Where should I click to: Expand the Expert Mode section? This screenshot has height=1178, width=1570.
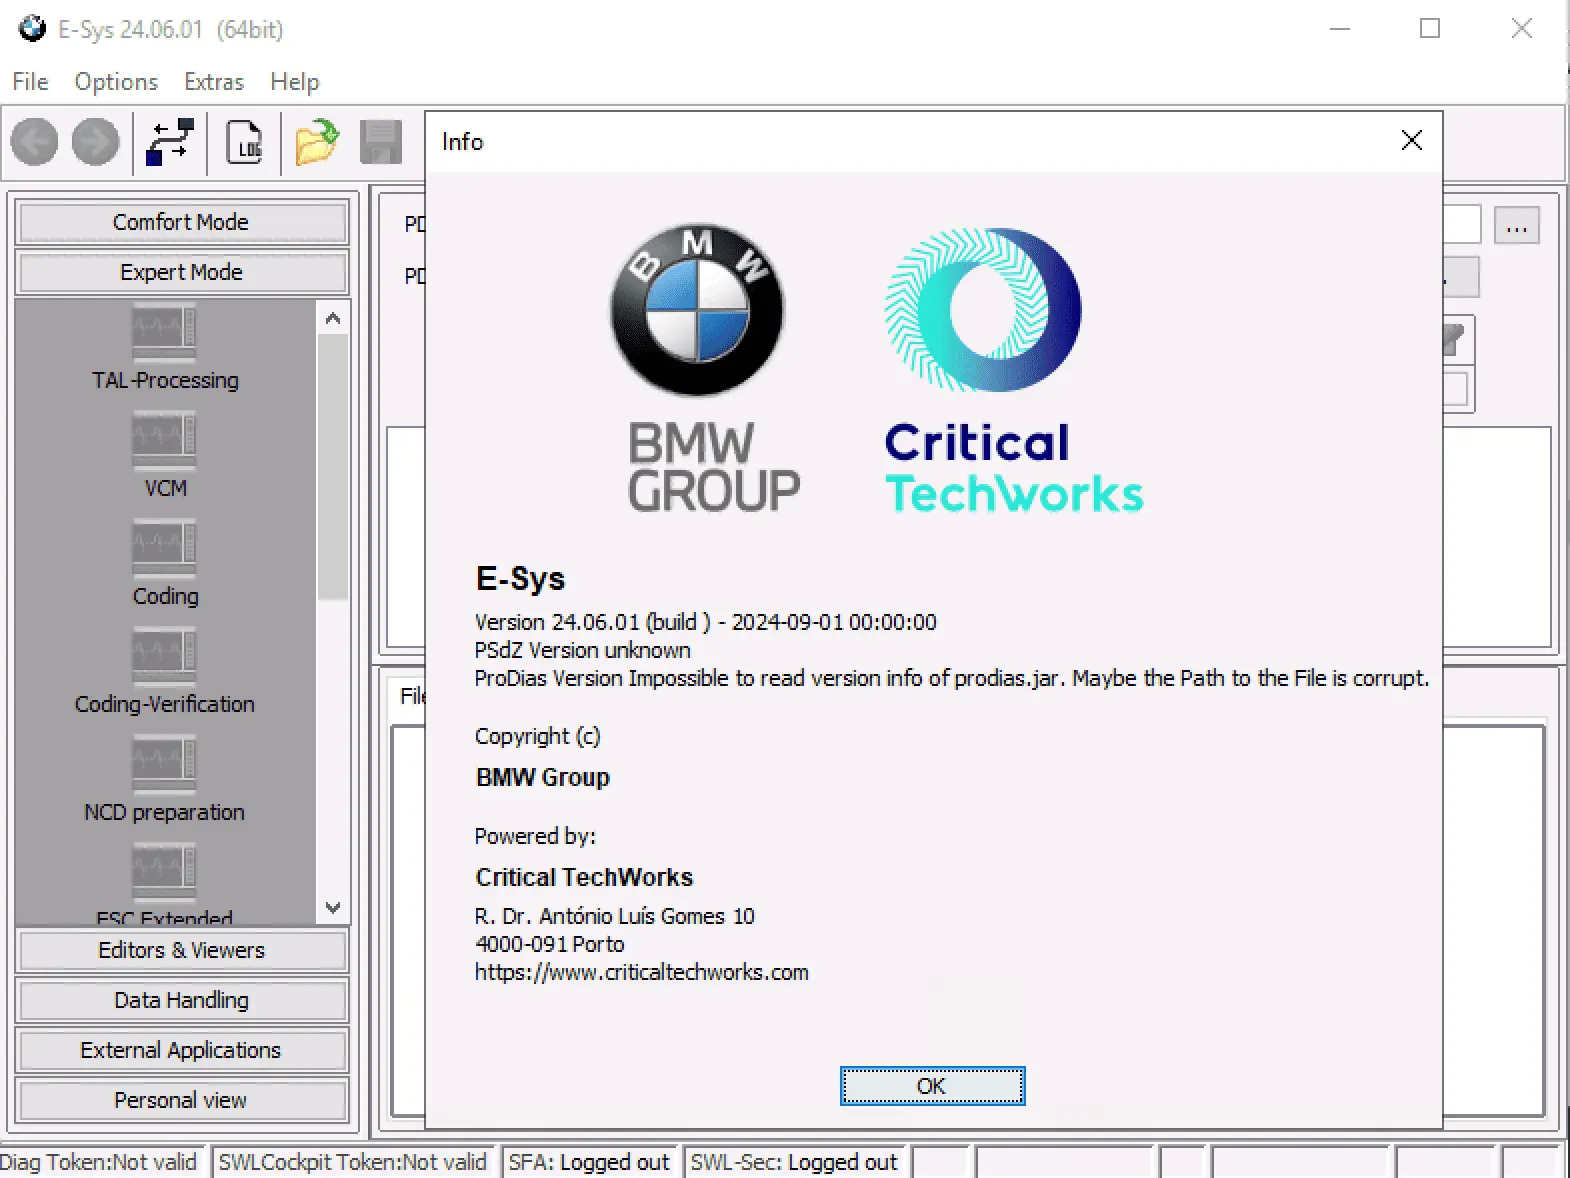181,272
